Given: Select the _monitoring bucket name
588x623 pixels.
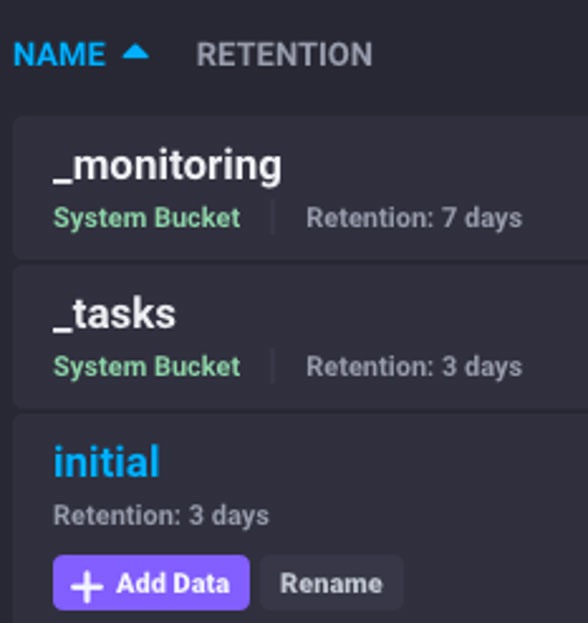Looking at the screenshot, I should pyautogui.click(x=167, y=167).
